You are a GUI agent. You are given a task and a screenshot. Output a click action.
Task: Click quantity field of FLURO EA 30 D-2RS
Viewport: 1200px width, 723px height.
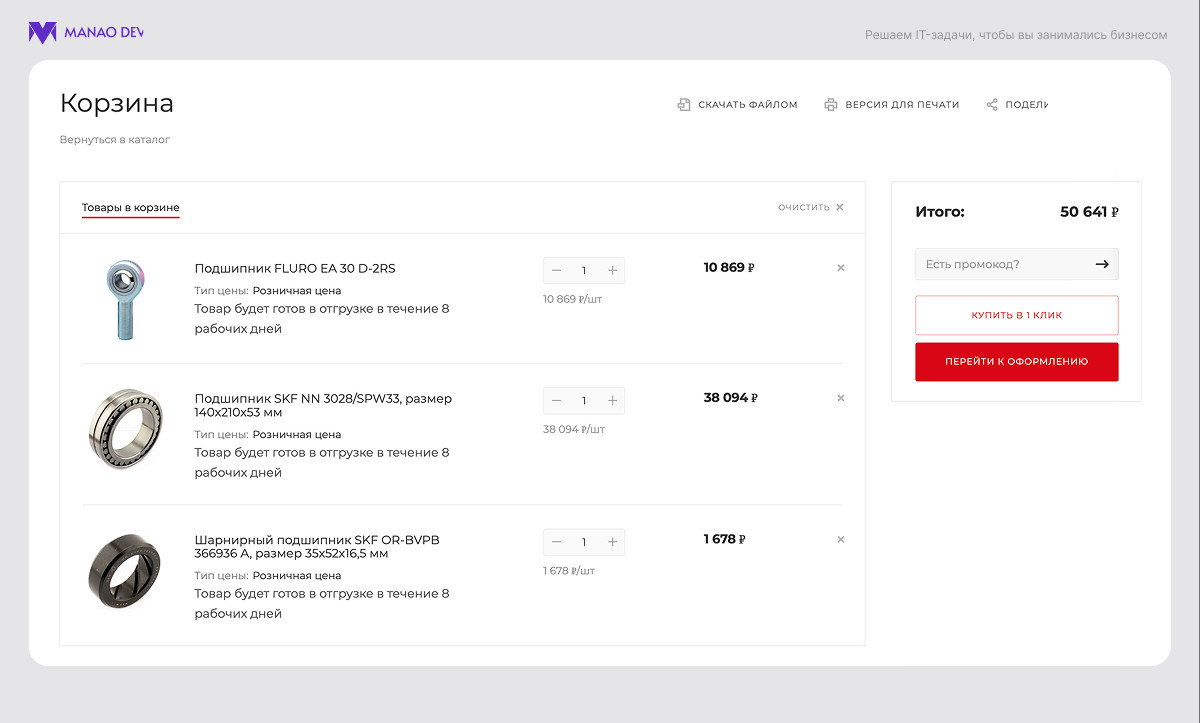[585, 270]
